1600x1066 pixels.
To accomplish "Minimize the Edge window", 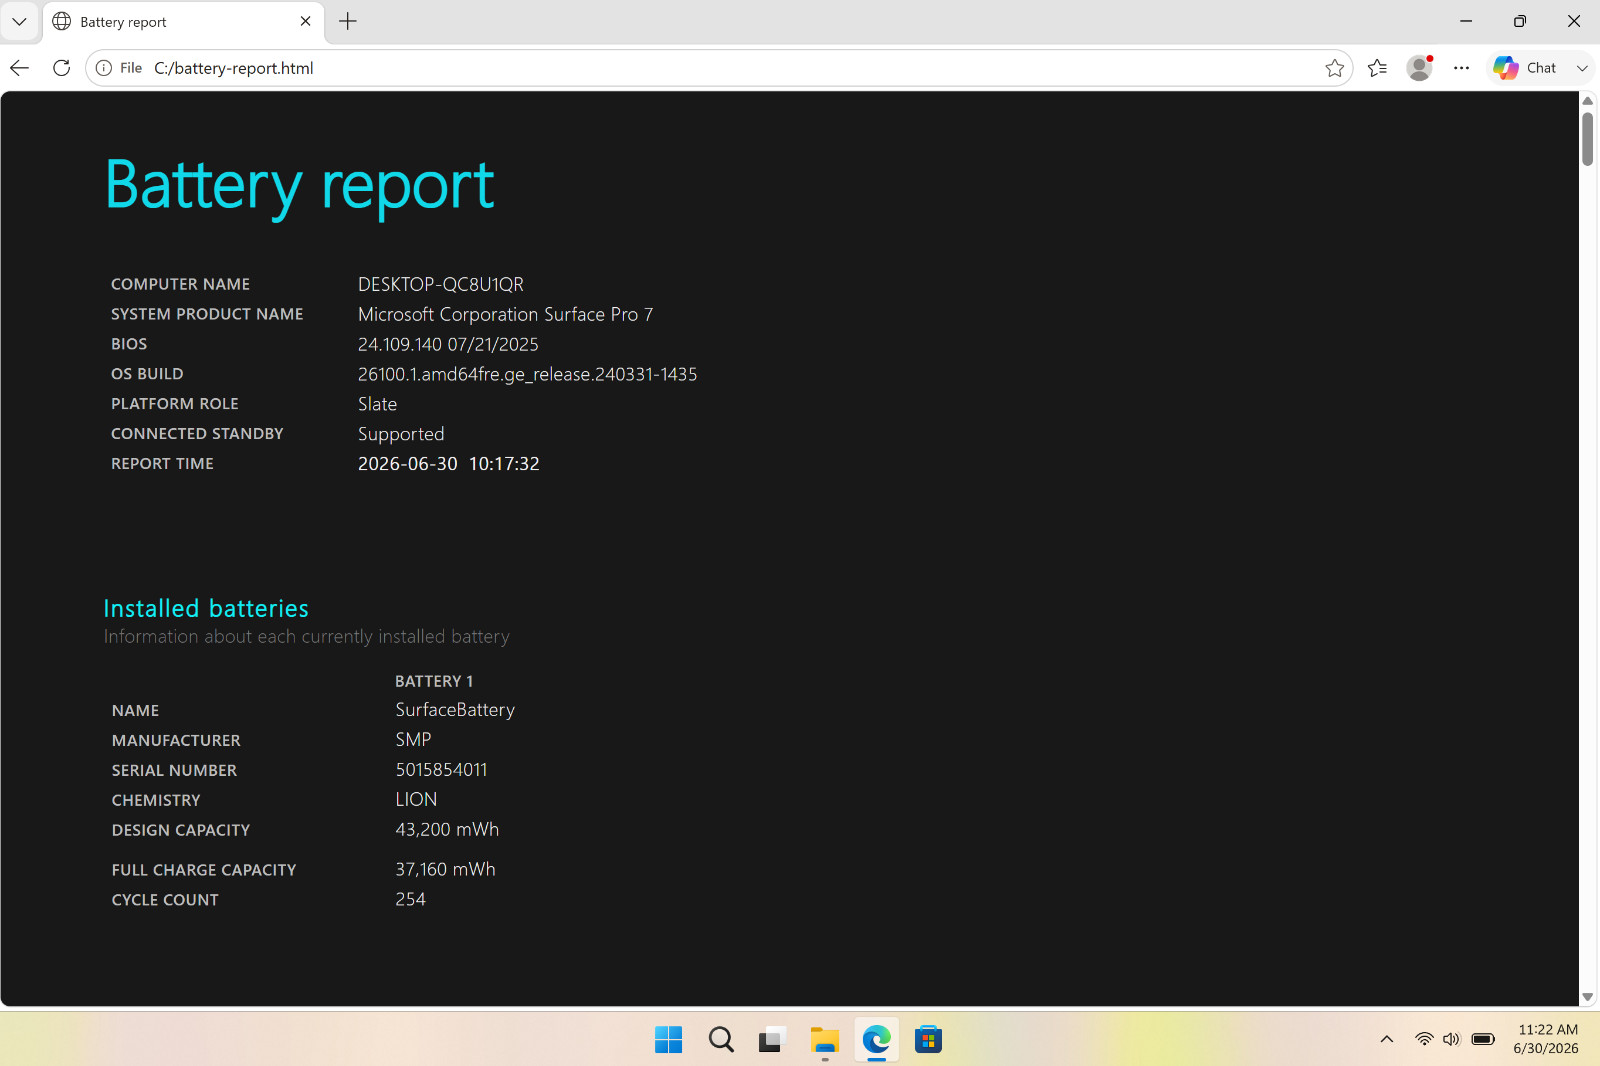I will pos(1466,21).
